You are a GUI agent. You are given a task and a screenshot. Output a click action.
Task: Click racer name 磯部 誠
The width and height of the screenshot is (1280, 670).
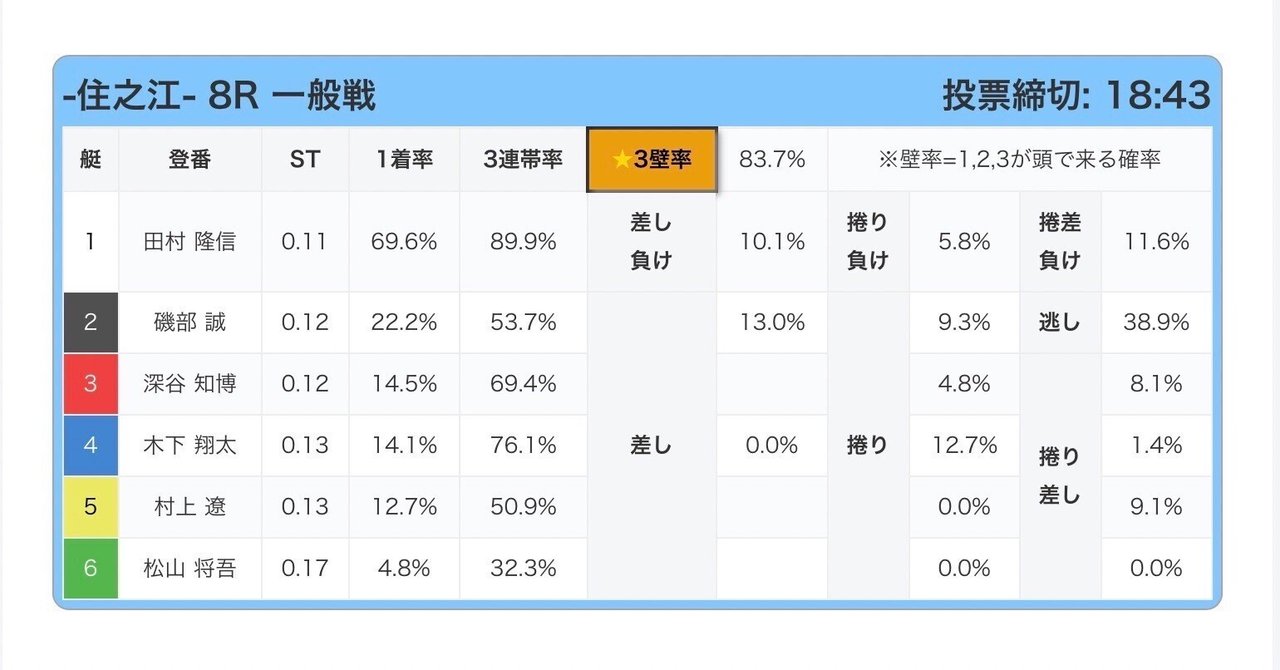coord(190,322)
